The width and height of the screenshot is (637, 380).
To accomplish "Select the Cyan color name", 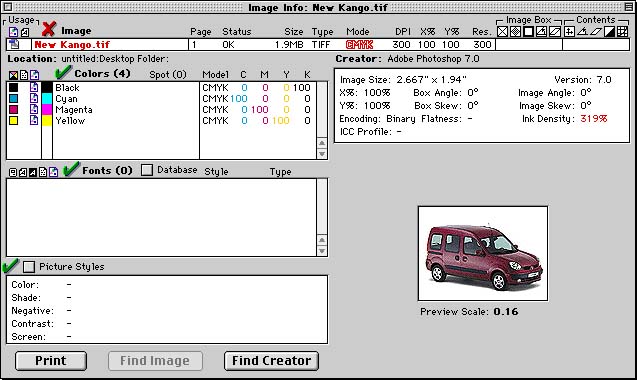I will tap(66, 99).
